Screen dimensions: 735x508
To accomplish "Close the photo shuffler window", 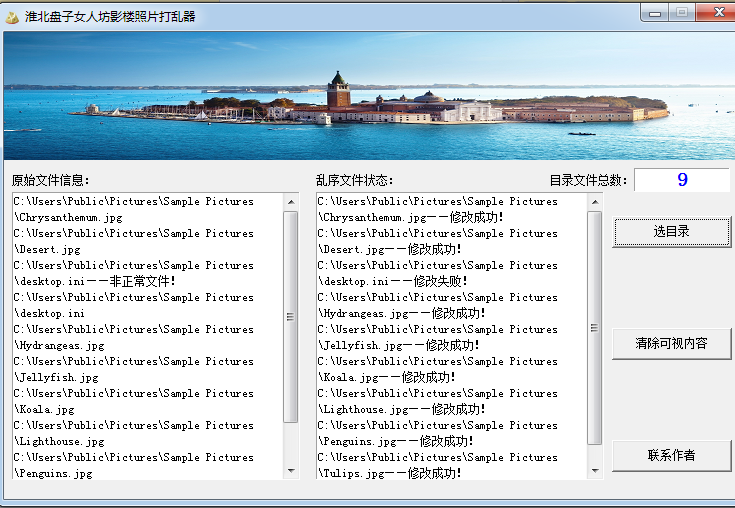I will [716, 13].
